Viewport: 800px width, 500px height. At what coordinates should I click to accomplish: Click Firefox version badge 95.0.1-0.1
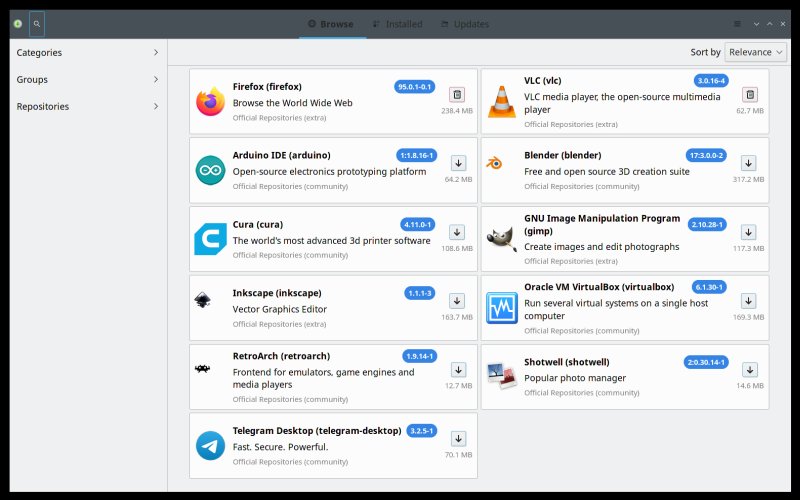pos(415,87)
